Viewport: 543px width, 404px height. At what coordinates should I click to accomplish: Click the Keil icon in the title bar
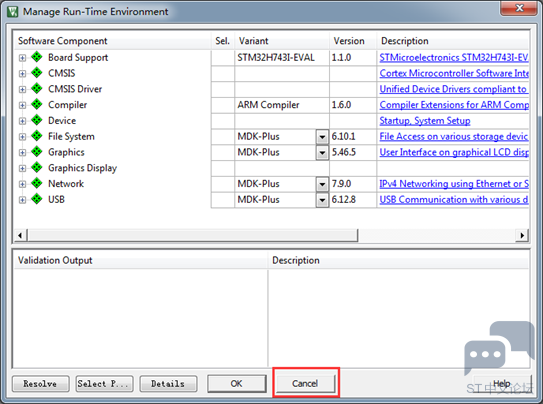coord(13,12)
